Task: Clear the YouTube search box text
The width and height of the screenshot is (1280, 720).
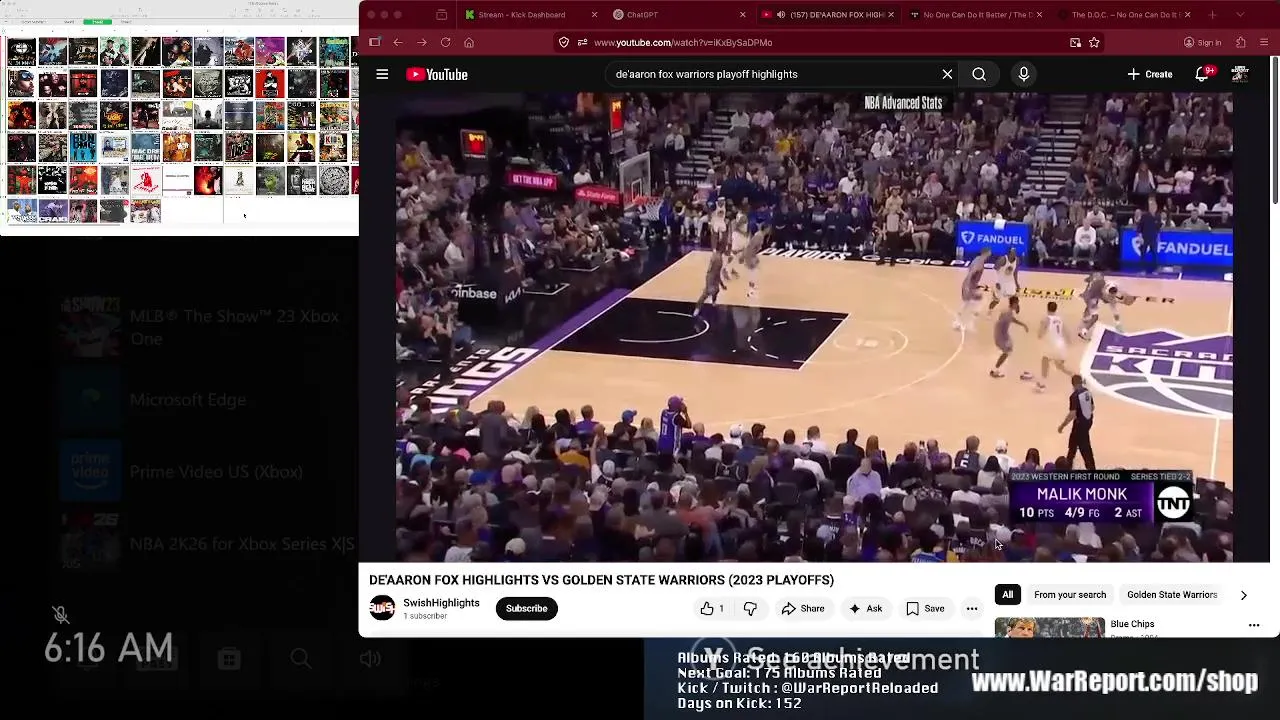Action: (x=947, y=74)
